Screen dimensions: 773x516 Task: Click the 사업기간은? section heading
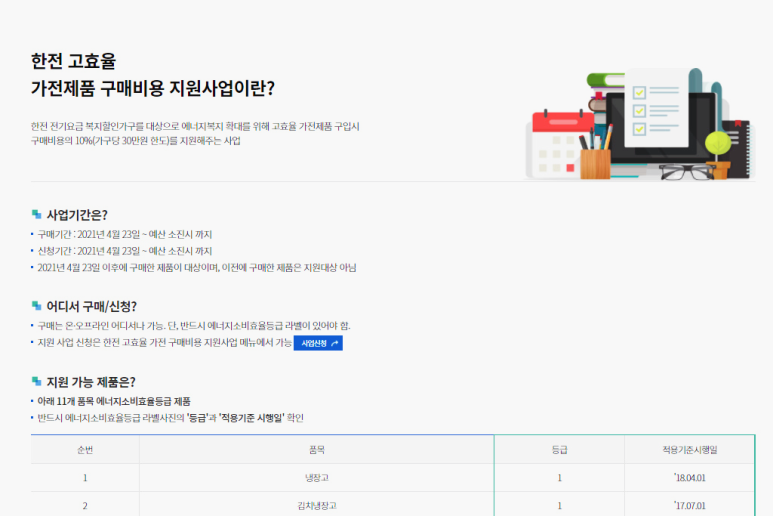click(77, 215)
